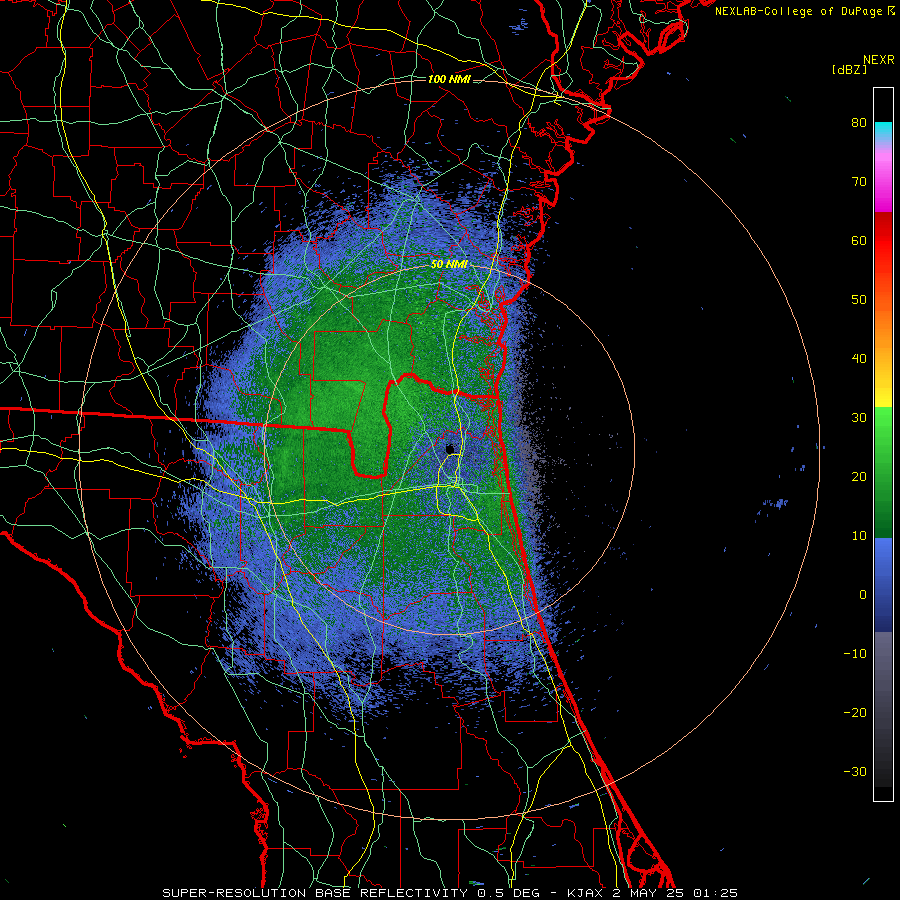Click the 30 value on the dBZ scale
This screenshot has width=900, height=900.
pyautogui.click(x=859, y=418)
